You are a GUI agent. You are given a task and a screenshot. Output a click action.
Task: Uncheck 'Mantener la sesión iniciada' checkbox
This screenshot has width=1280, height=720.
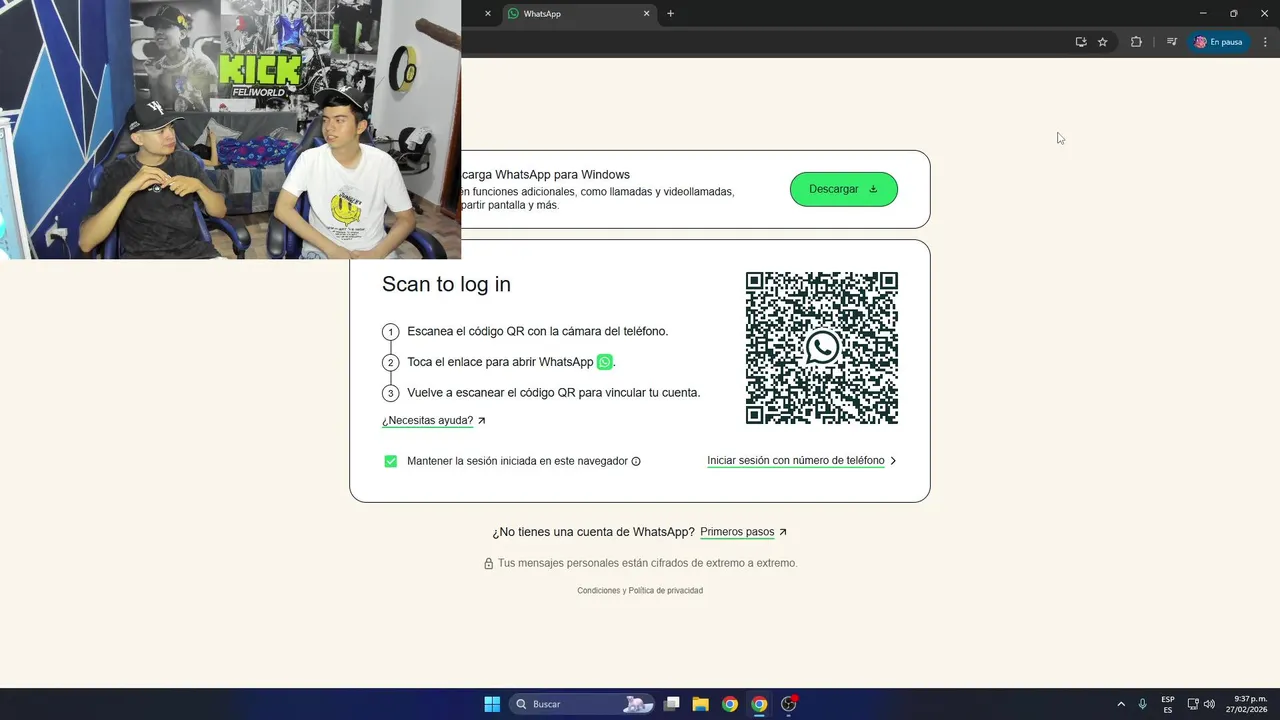click(391, 461)
